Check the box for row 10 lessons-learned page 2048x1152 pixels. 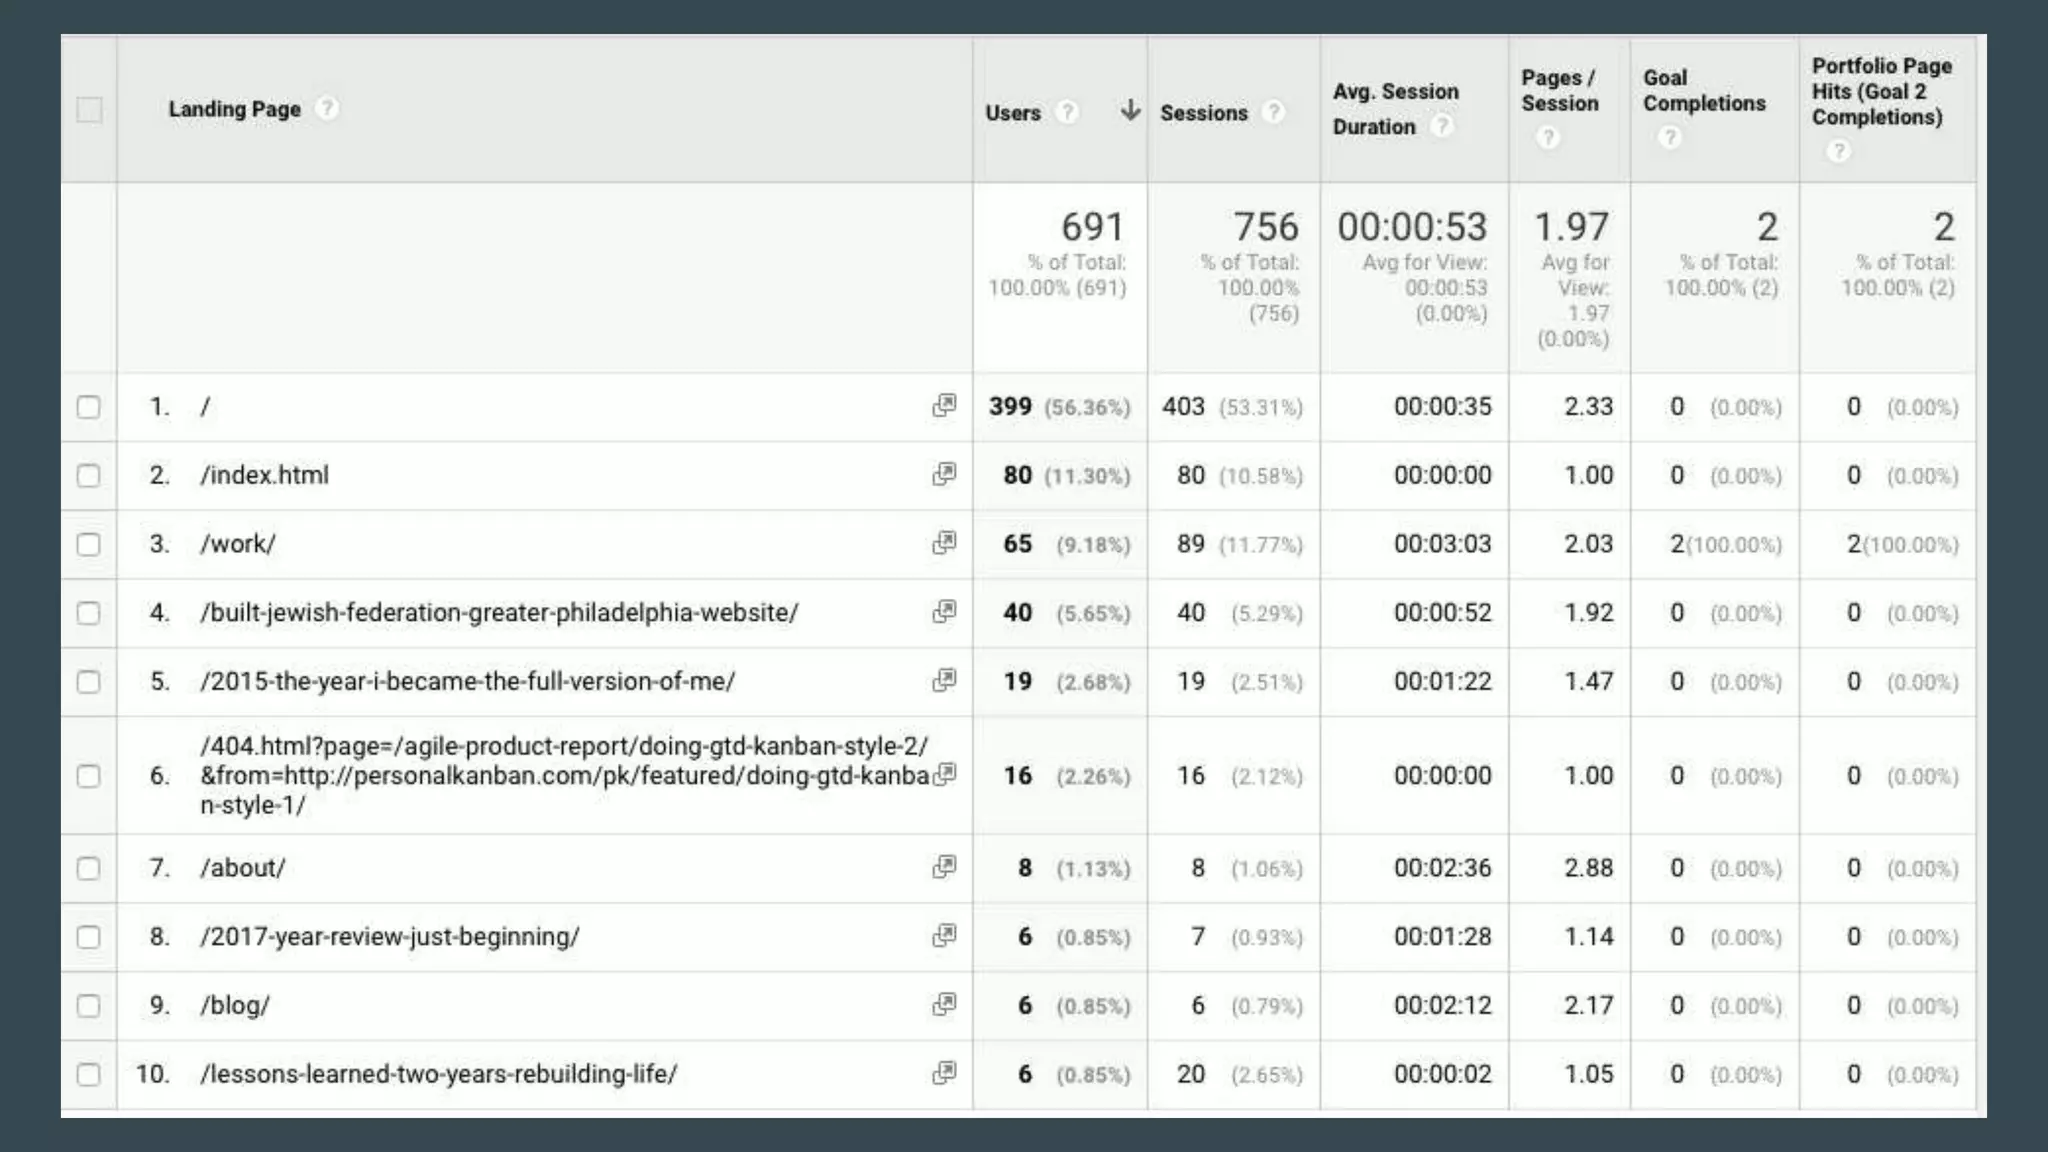(89, 1074)
